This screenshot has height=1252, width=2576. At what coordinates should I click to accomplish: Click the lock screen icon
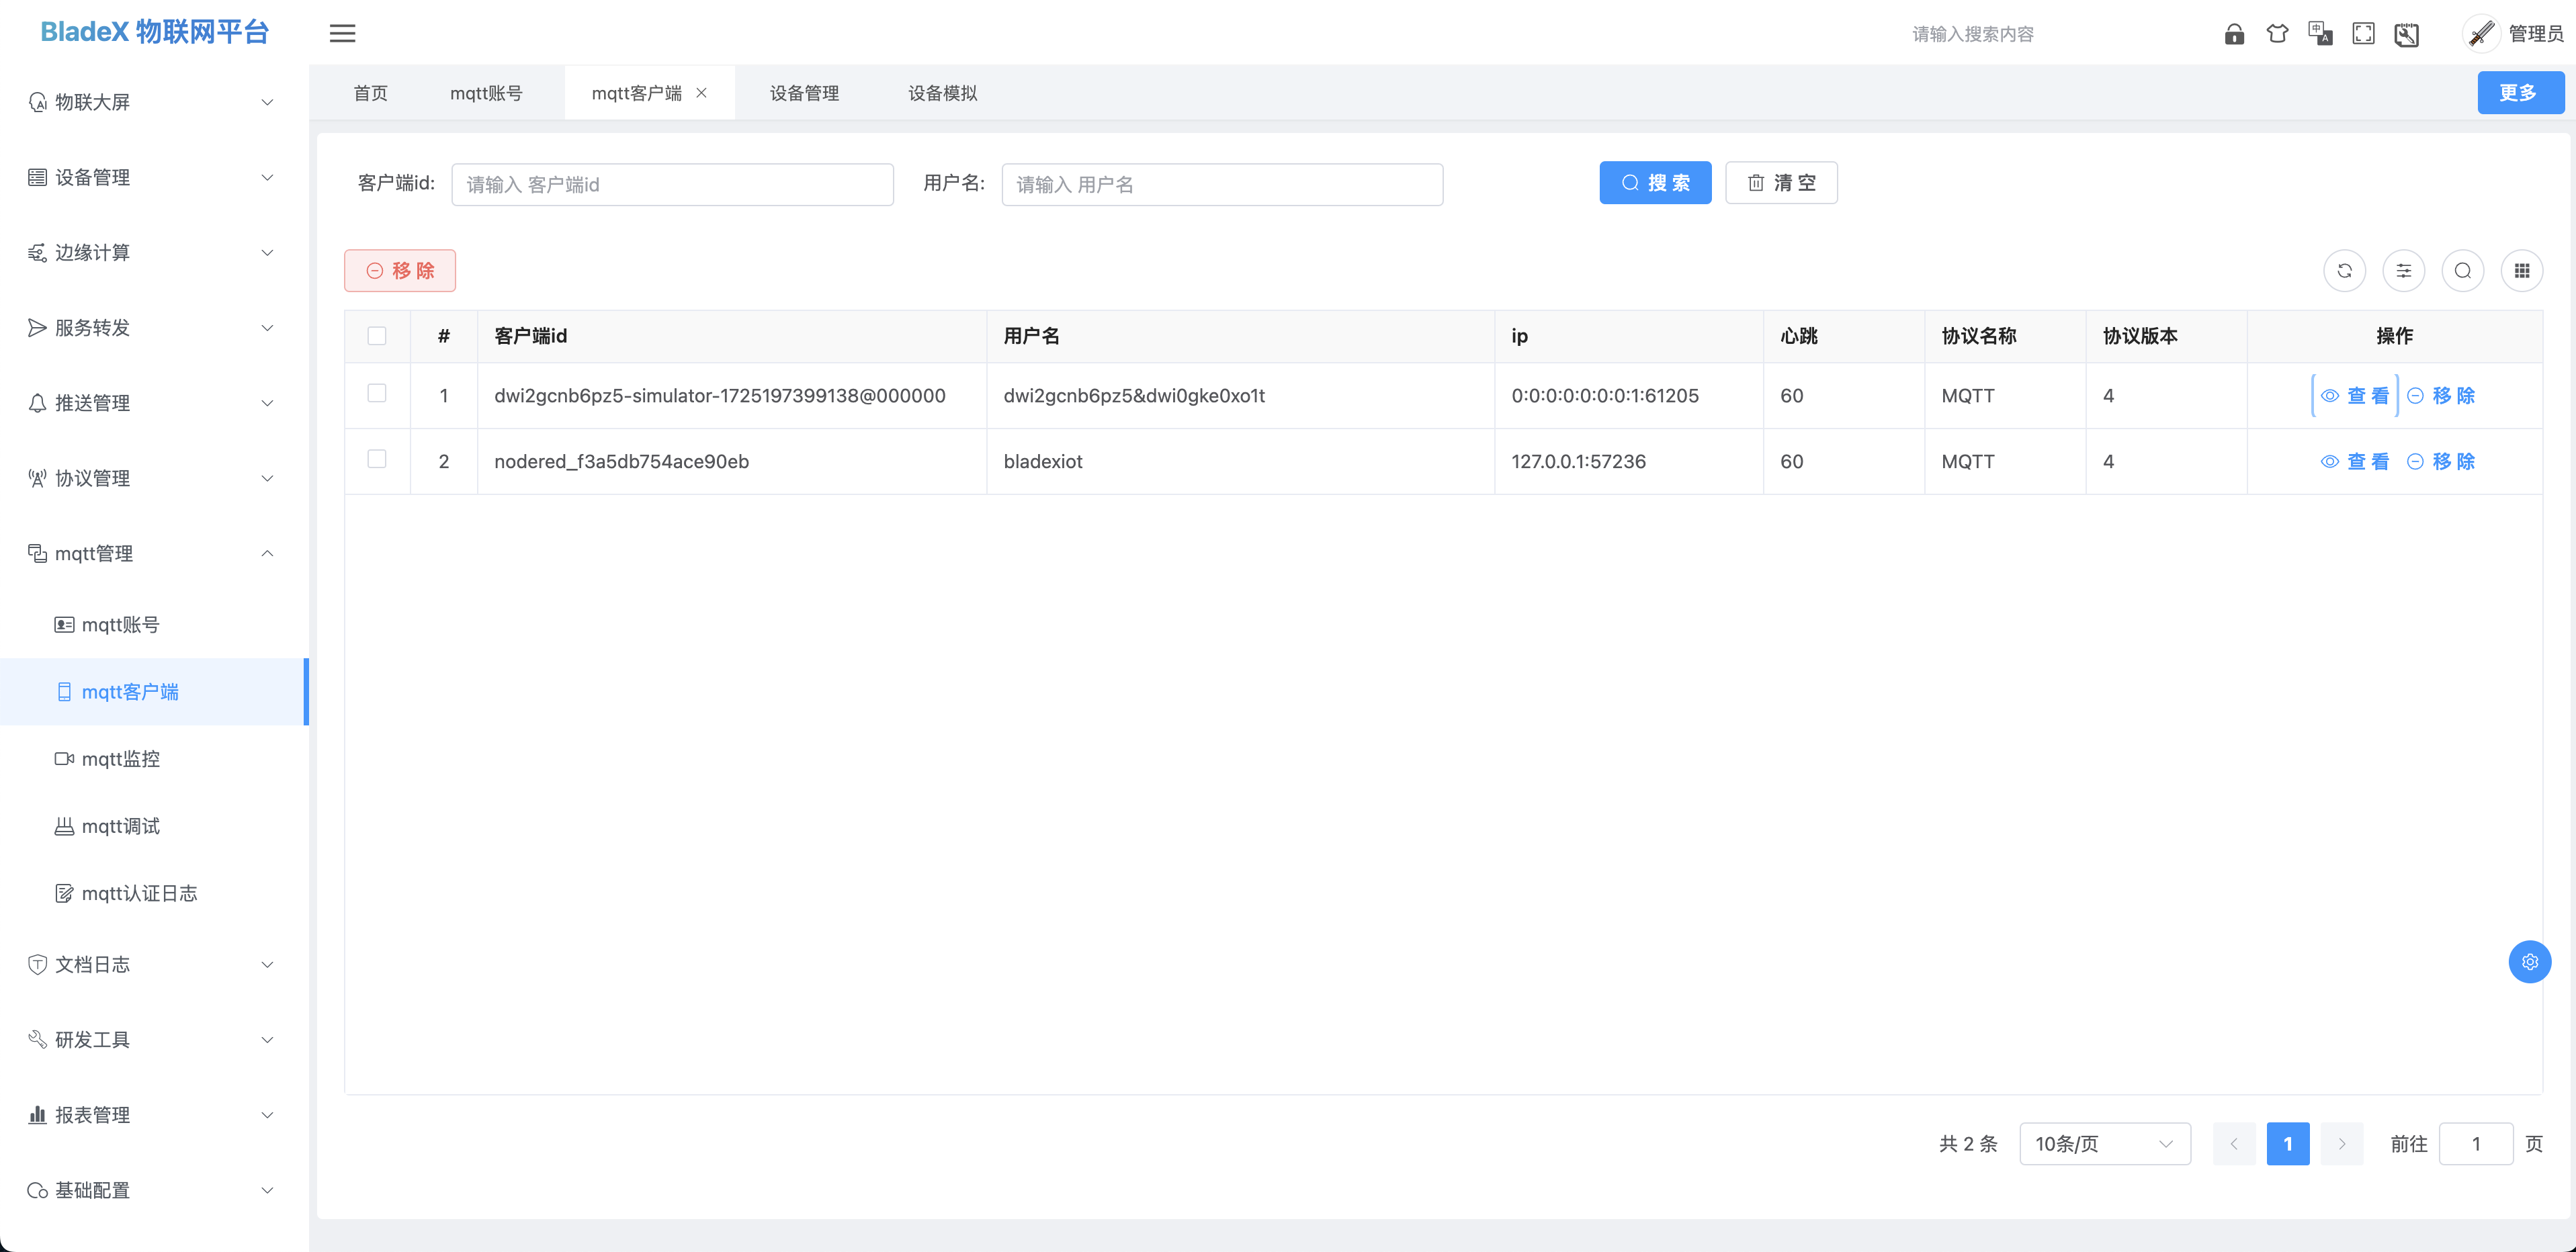(2234, 34)
